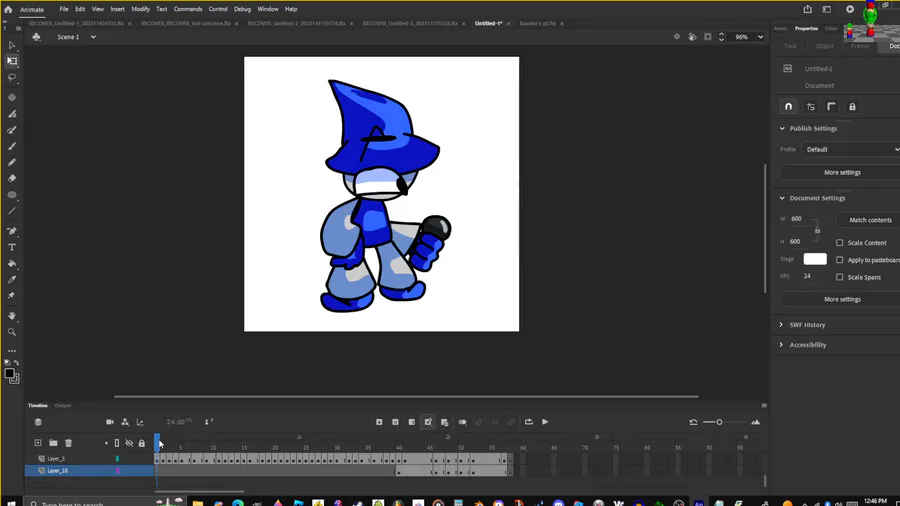Open the Modify menu

click(140, 9)
